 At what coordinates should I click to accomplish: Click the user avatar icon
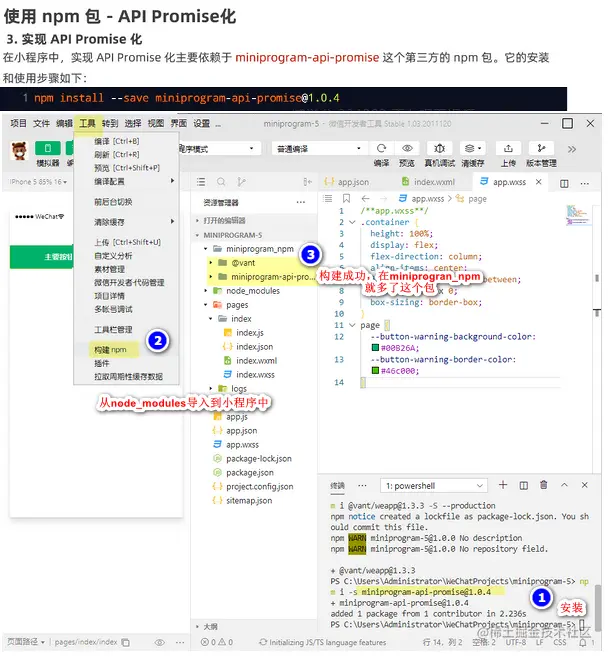pos(19,151)
